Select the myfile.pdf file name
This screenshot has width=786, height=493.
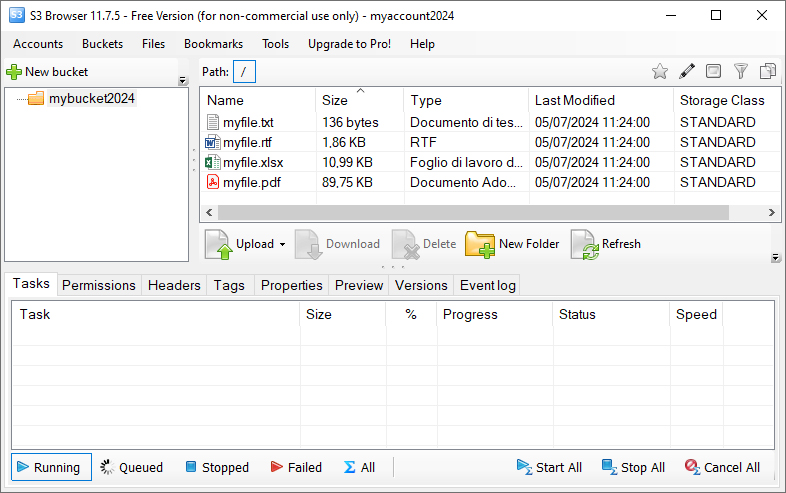[x=252, y=182]
